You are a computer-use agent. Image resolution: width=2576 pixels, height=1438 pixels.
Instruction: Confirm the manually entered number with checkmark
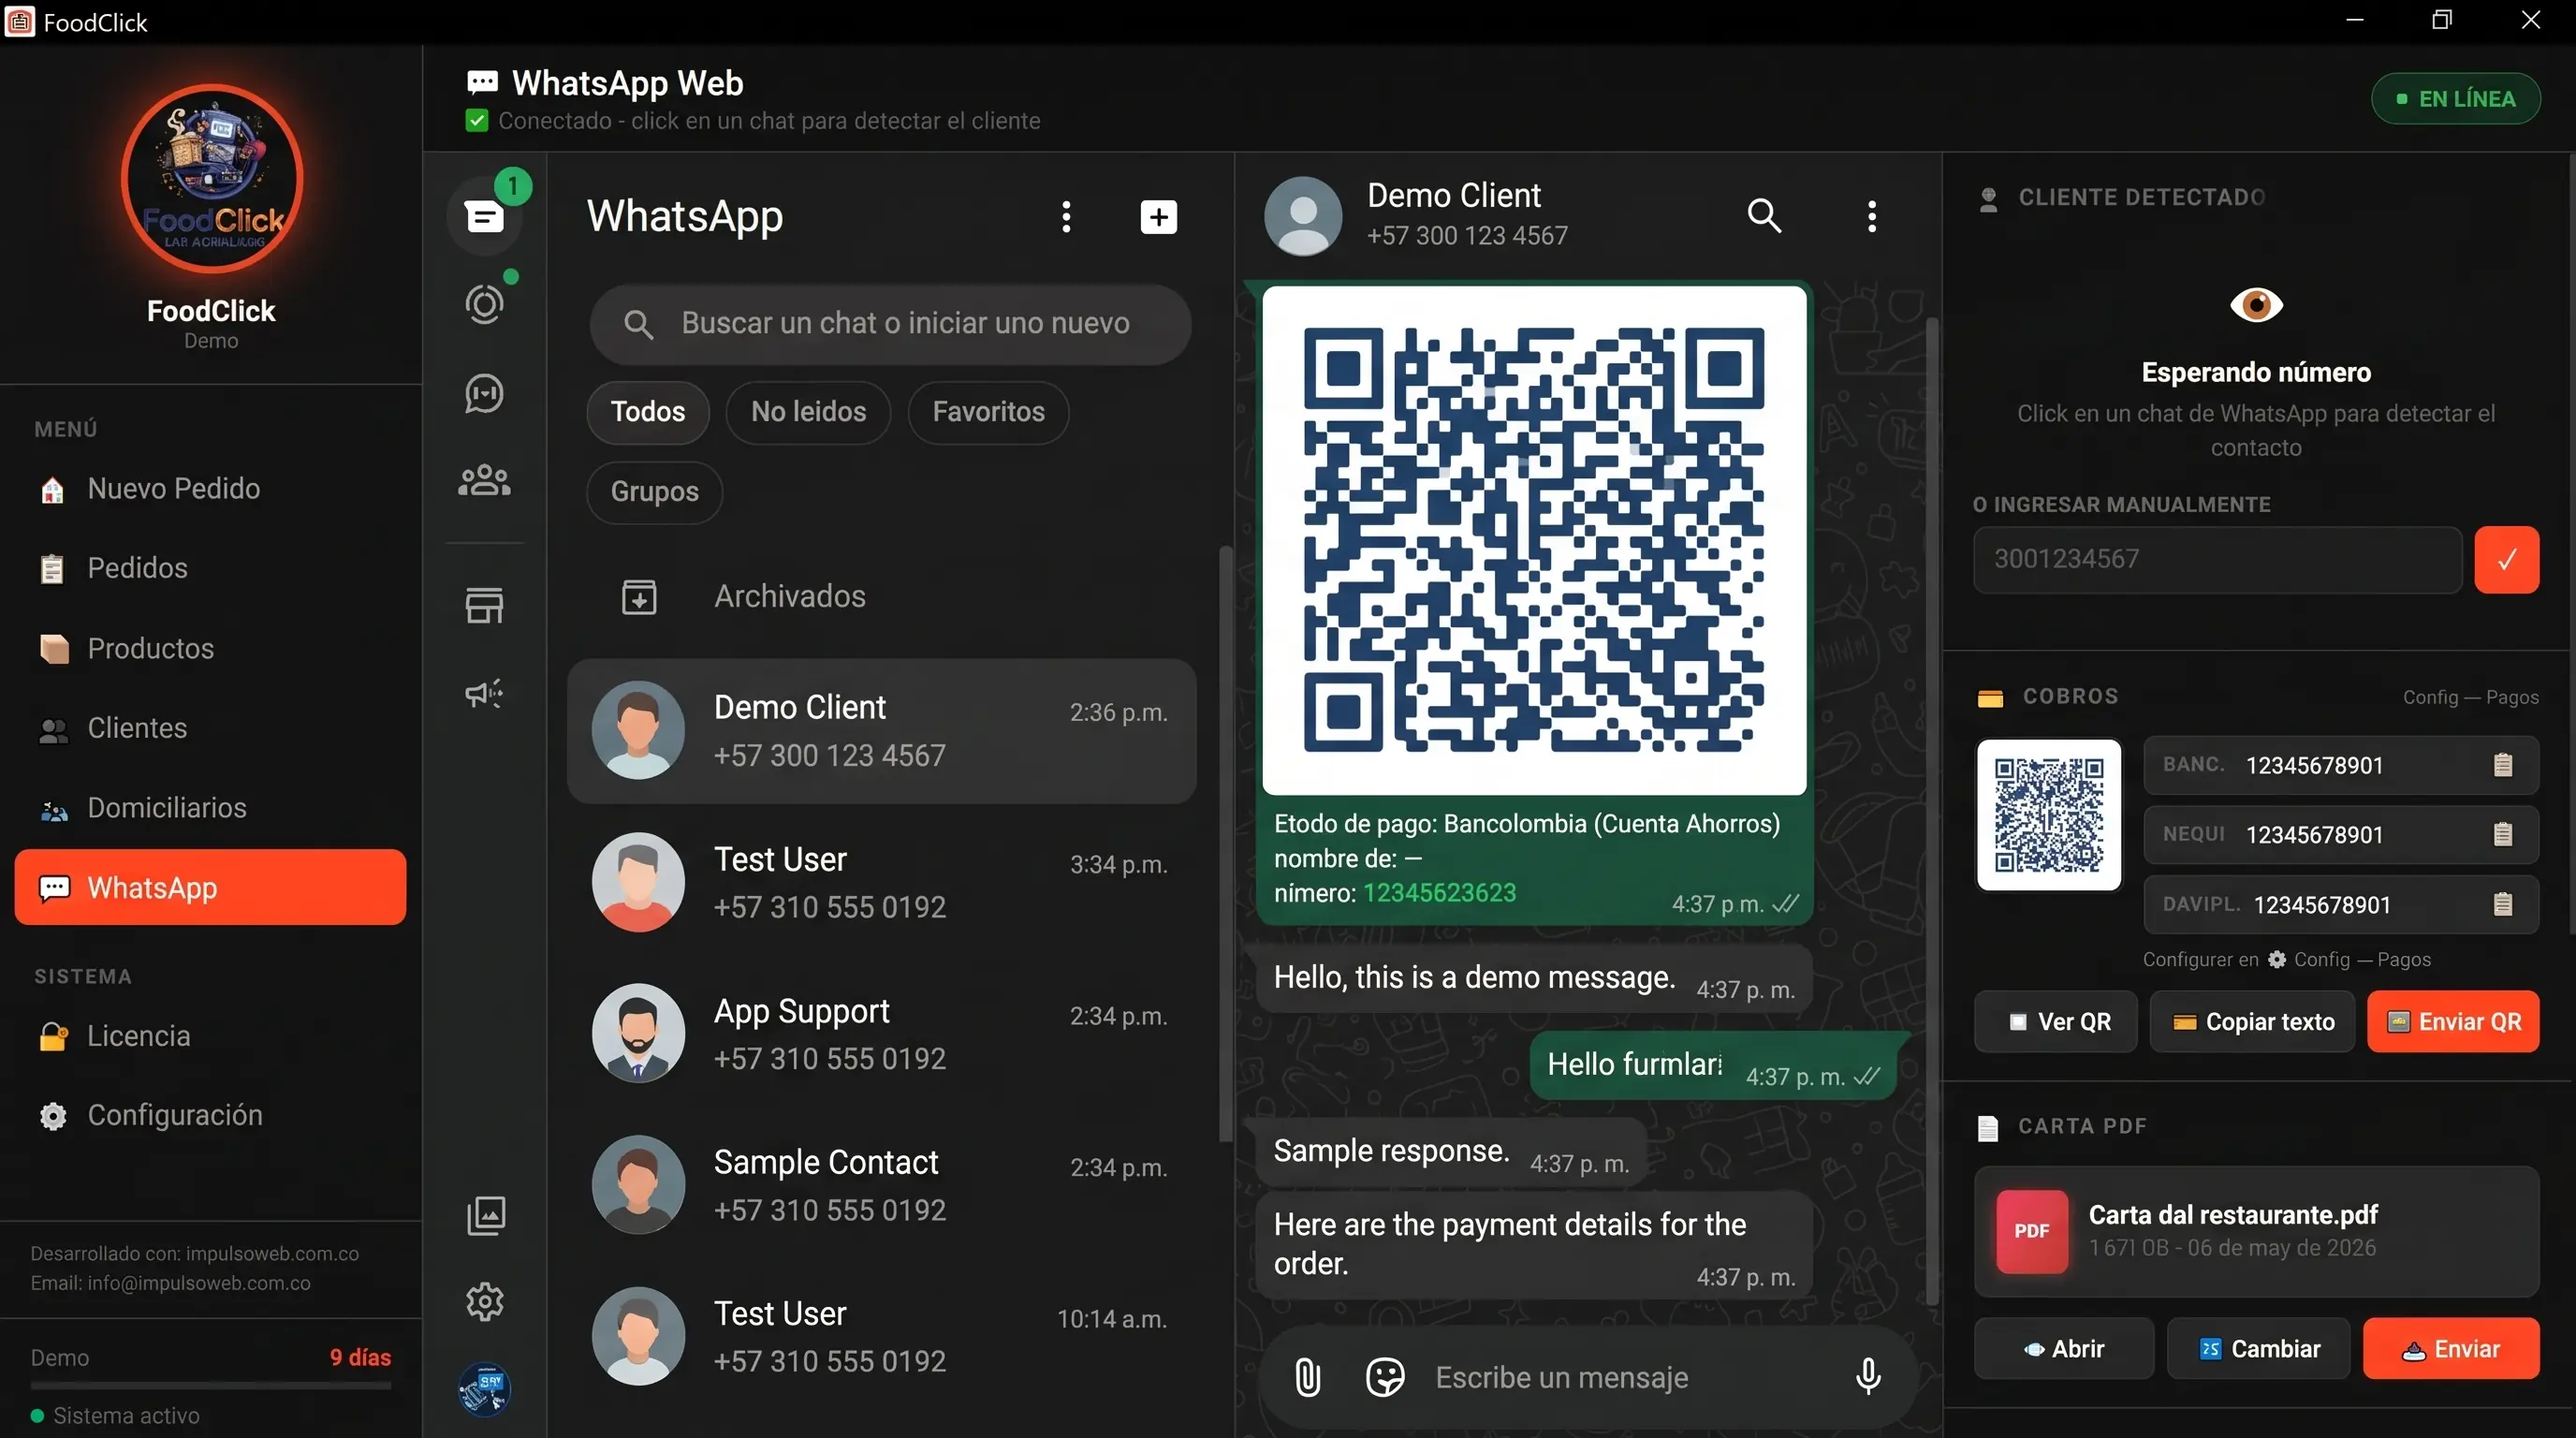[2506, 560]
